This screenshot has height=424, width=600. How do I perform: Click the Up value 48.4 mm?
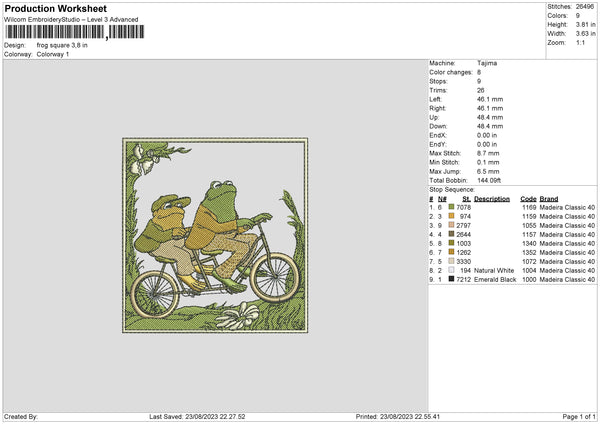490,117
